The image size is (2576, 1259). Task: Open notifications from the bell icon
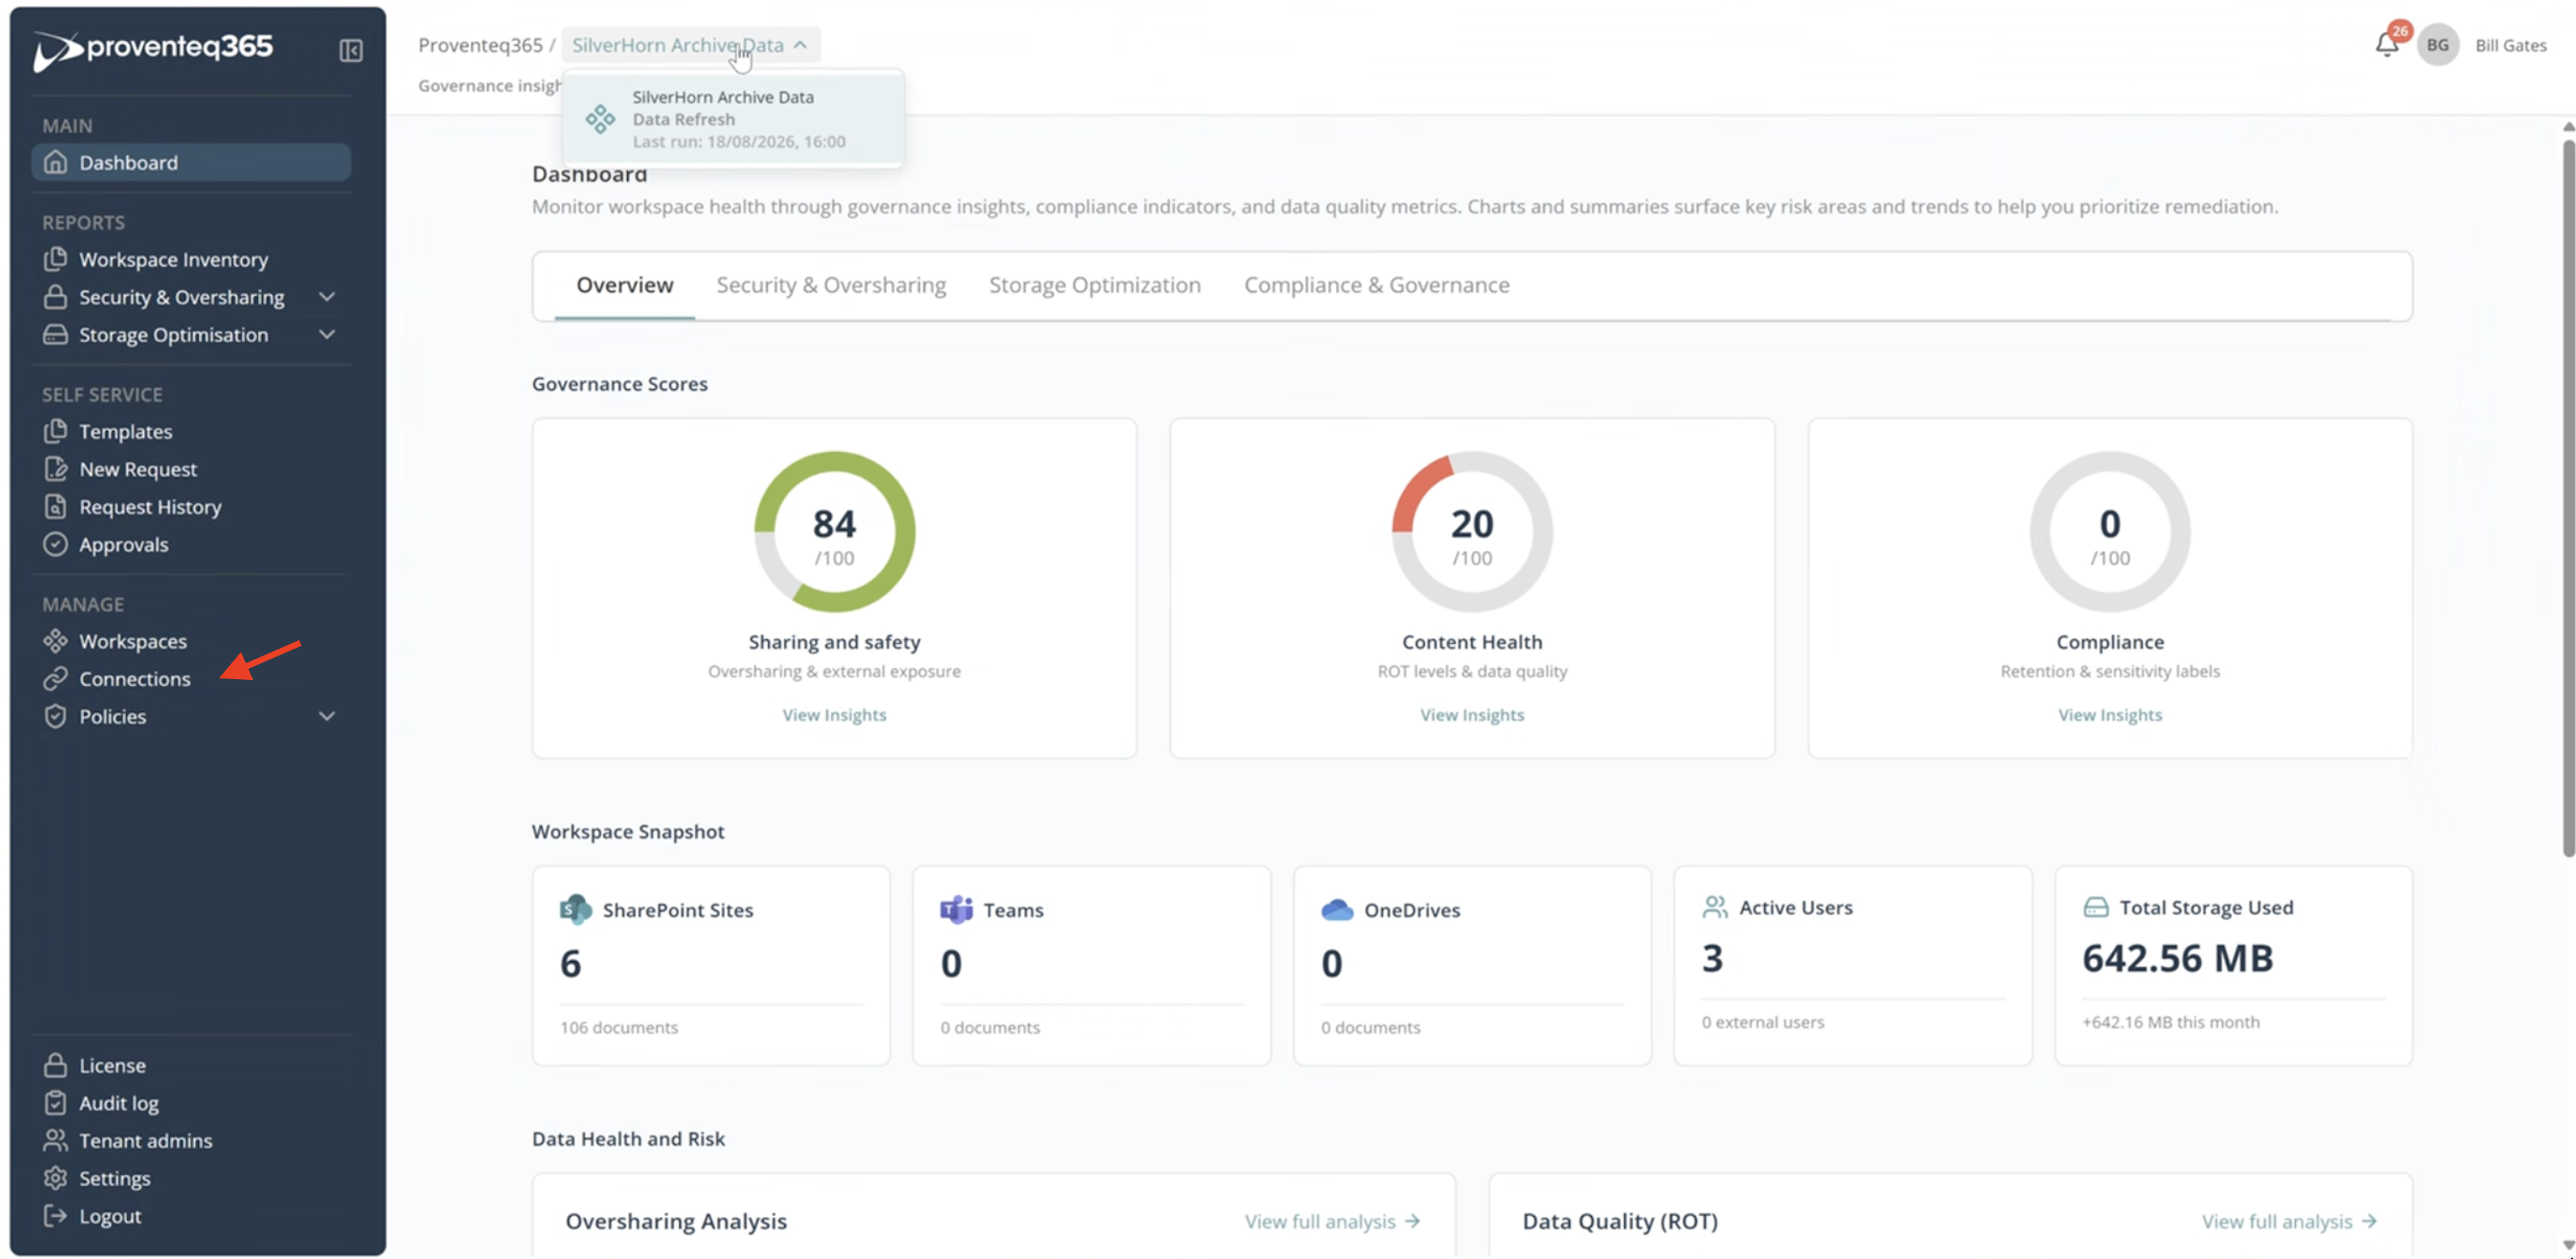tap(2387, 45)
